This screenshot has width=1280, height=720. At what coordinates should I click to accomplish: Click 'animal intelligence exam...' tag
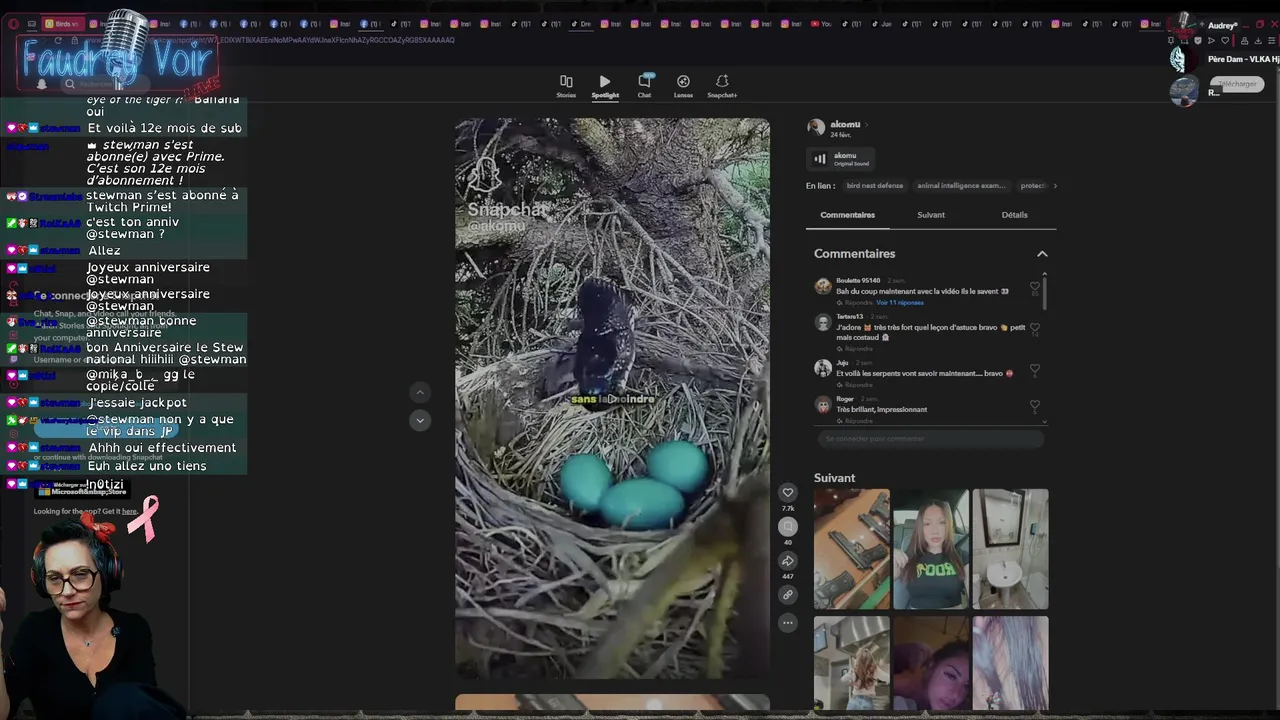[x=961, y=186]
